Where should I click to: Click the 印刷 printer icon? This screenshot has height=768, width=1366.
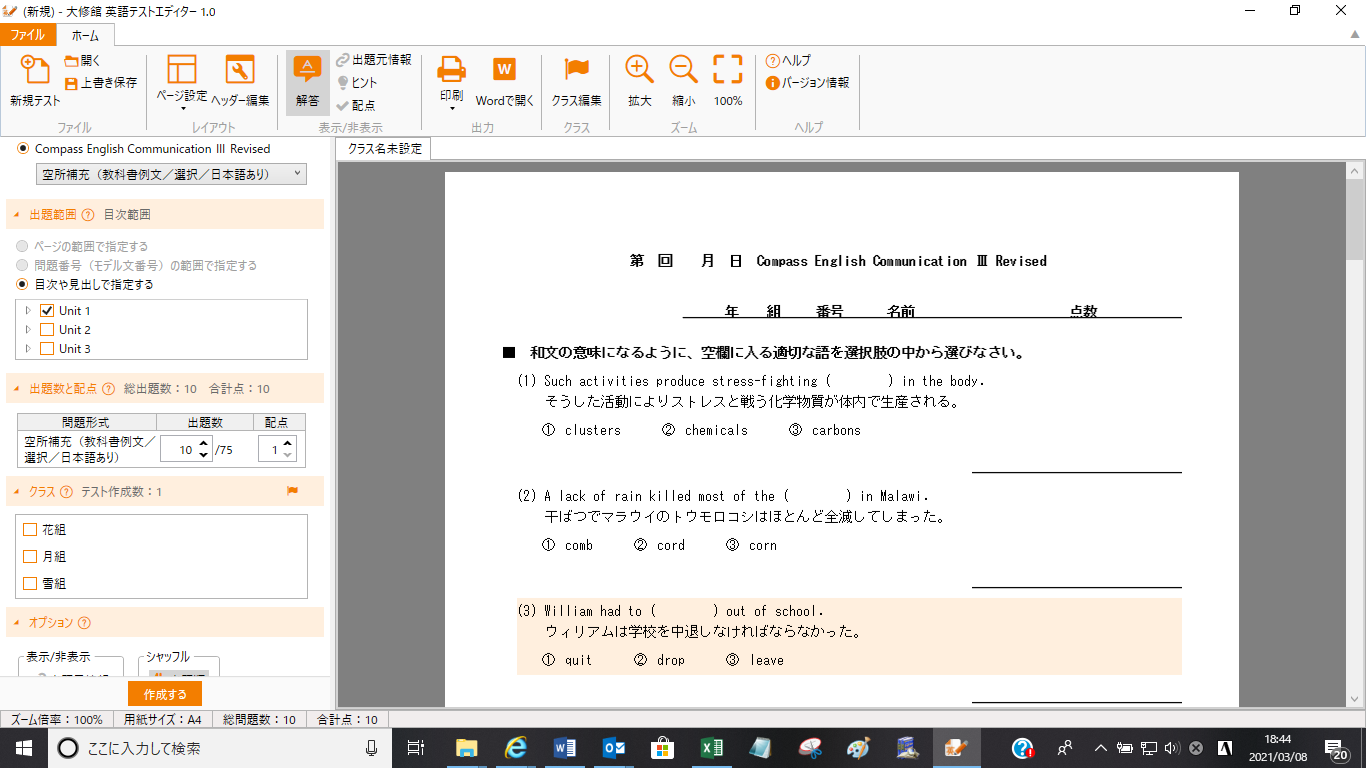tap(452, 70)
